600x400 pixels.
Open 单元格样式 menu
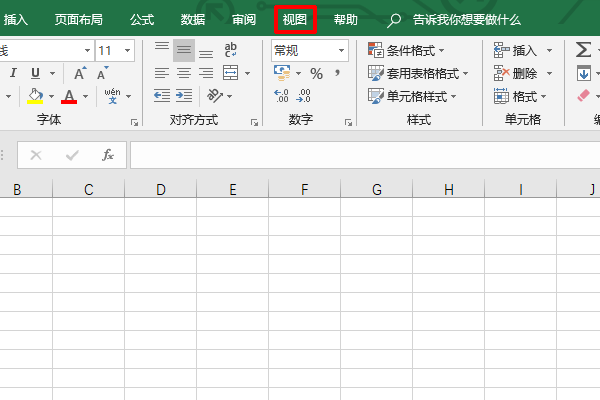point(412,96)
